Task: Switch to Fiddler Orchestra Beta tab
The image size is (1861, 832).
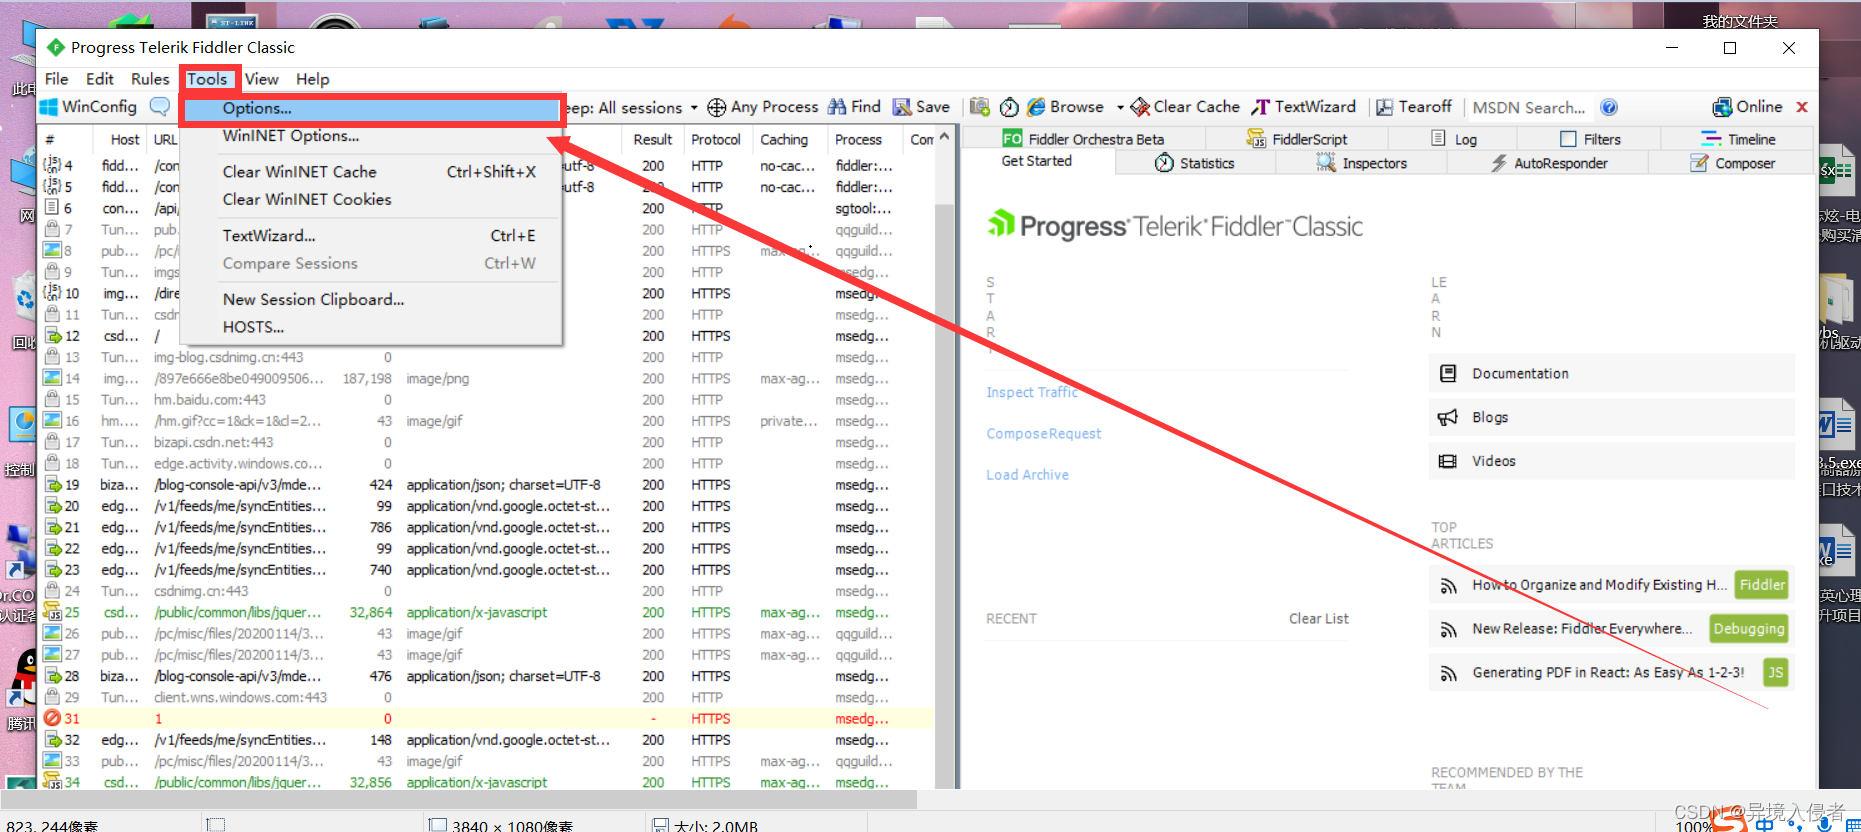Action: [1083, 139]
